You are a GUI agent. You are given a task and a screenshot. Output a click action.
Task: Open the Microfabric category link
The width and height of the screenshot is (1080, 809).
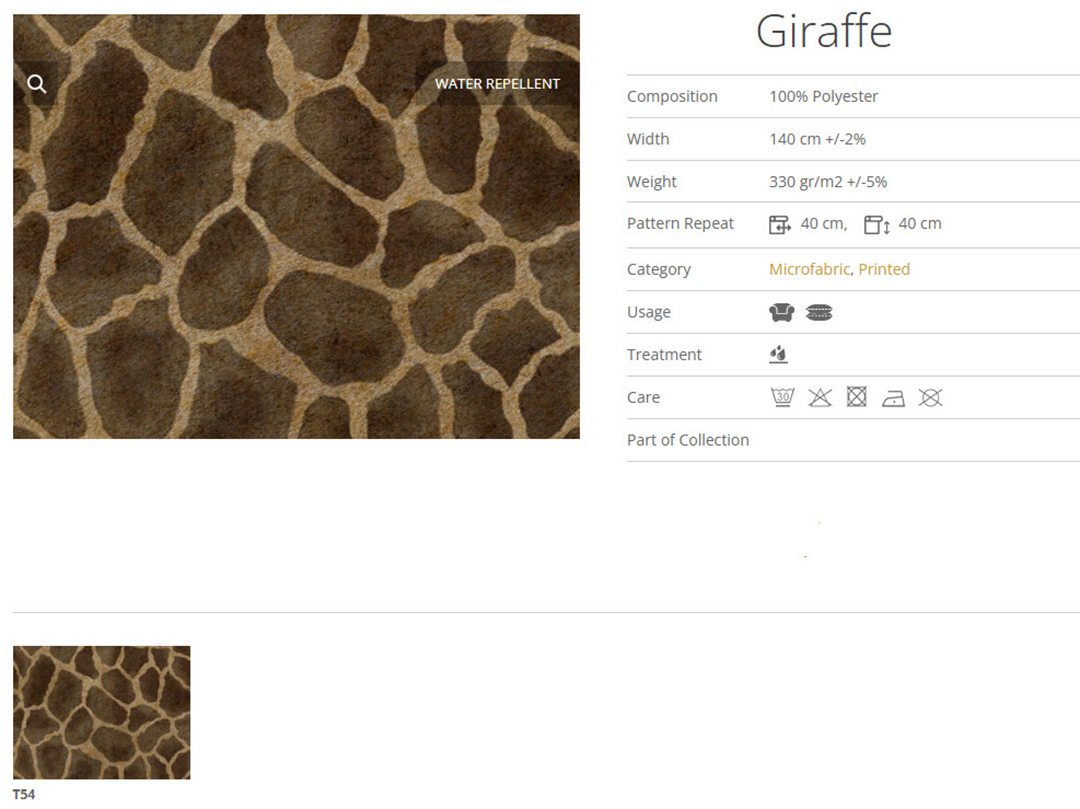click(809, 269)
